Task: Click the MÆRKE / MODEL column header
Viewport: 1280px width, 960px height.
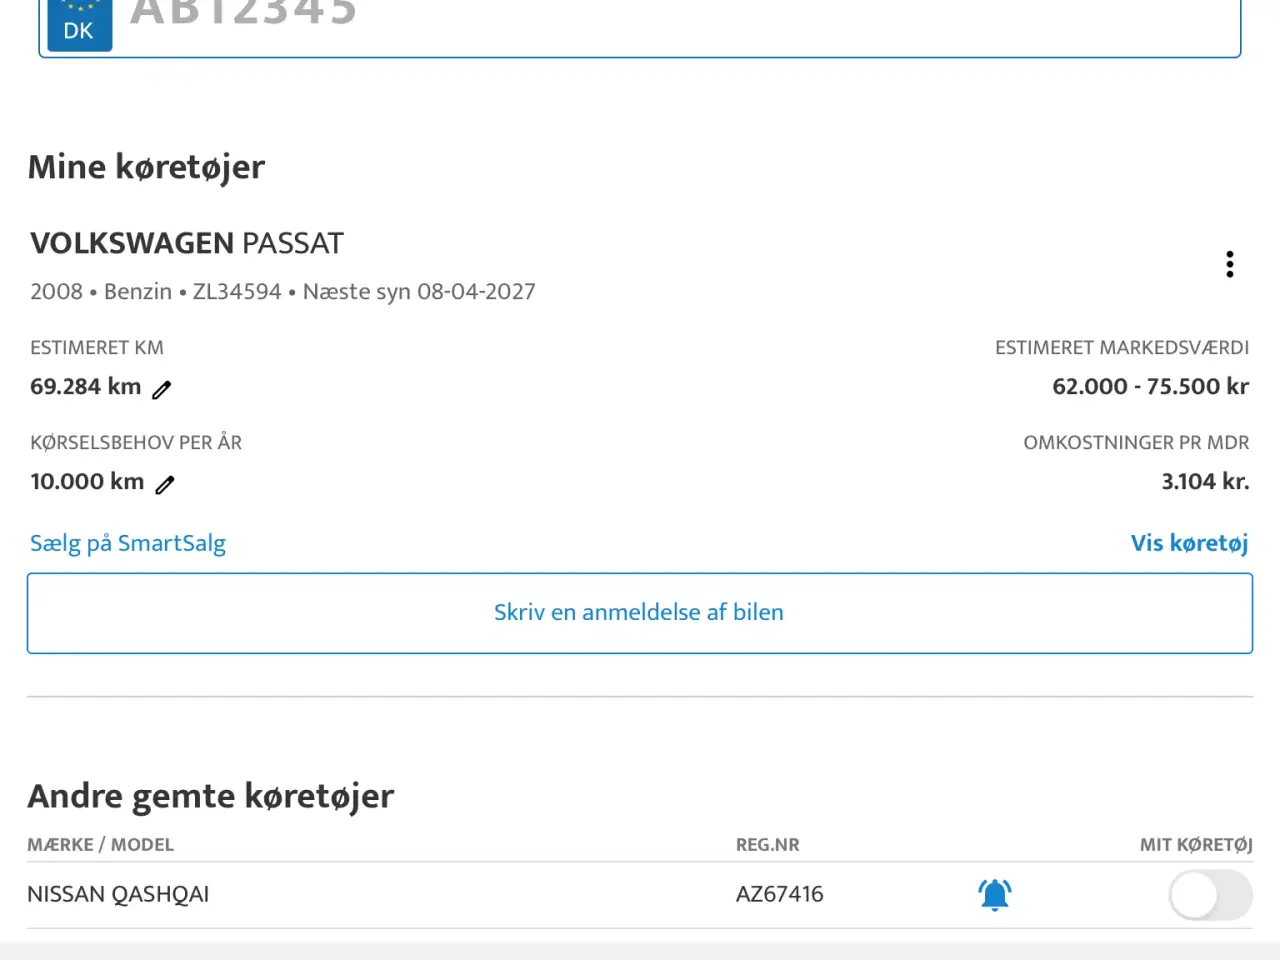Action: (x=100, y=844)
